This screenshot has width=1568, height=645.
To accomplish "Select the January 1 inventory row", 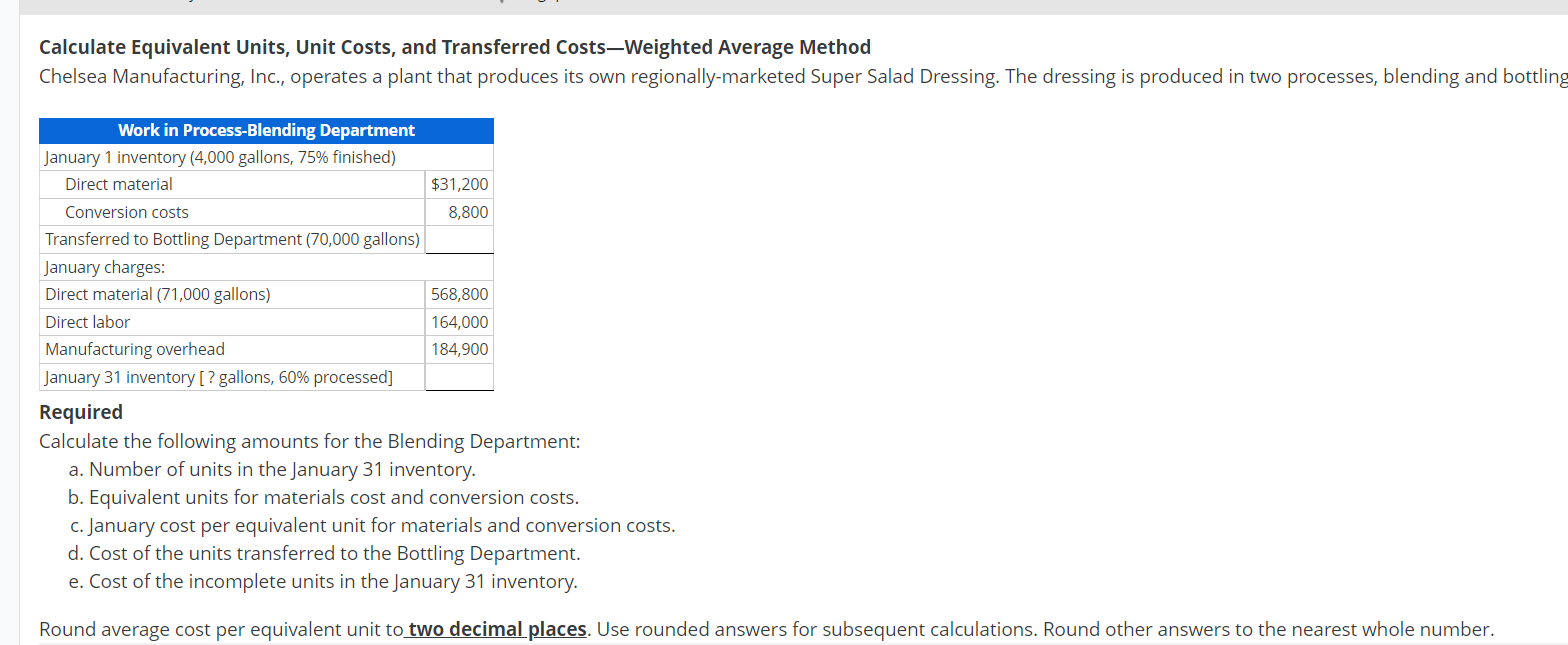I will [x=266, y=157].
